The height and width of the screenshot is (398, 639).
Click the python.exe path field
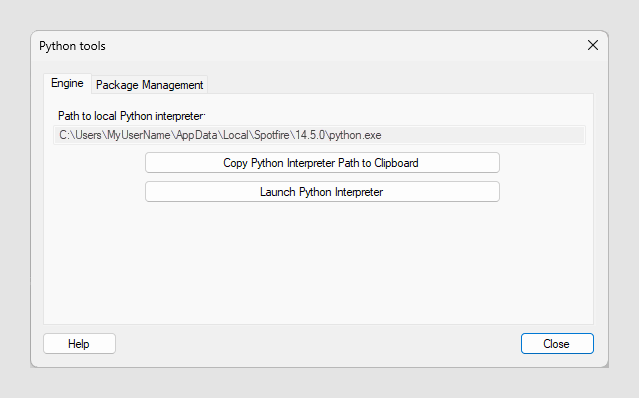[x=320, y=135]
